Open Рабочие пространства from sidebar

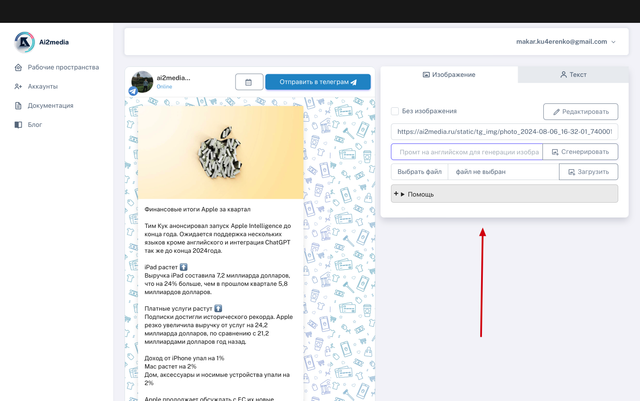[x=62, y=67]
